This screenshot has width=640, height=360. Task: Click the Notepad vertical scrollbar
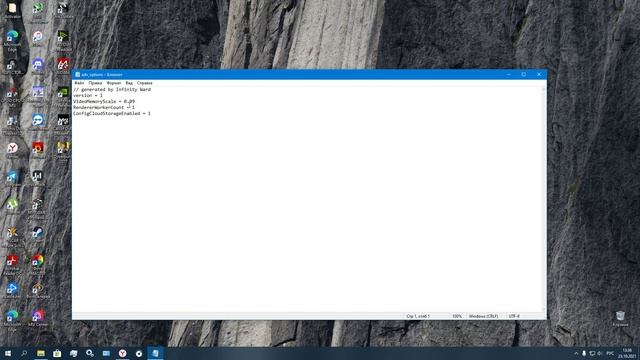(x=544, y=199)
